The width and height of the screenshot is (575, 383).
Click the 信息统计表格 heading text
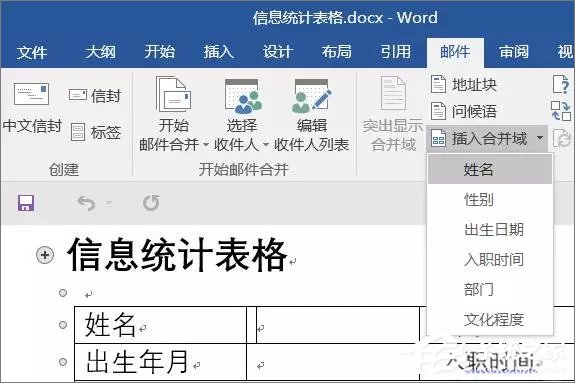point(177,255)
